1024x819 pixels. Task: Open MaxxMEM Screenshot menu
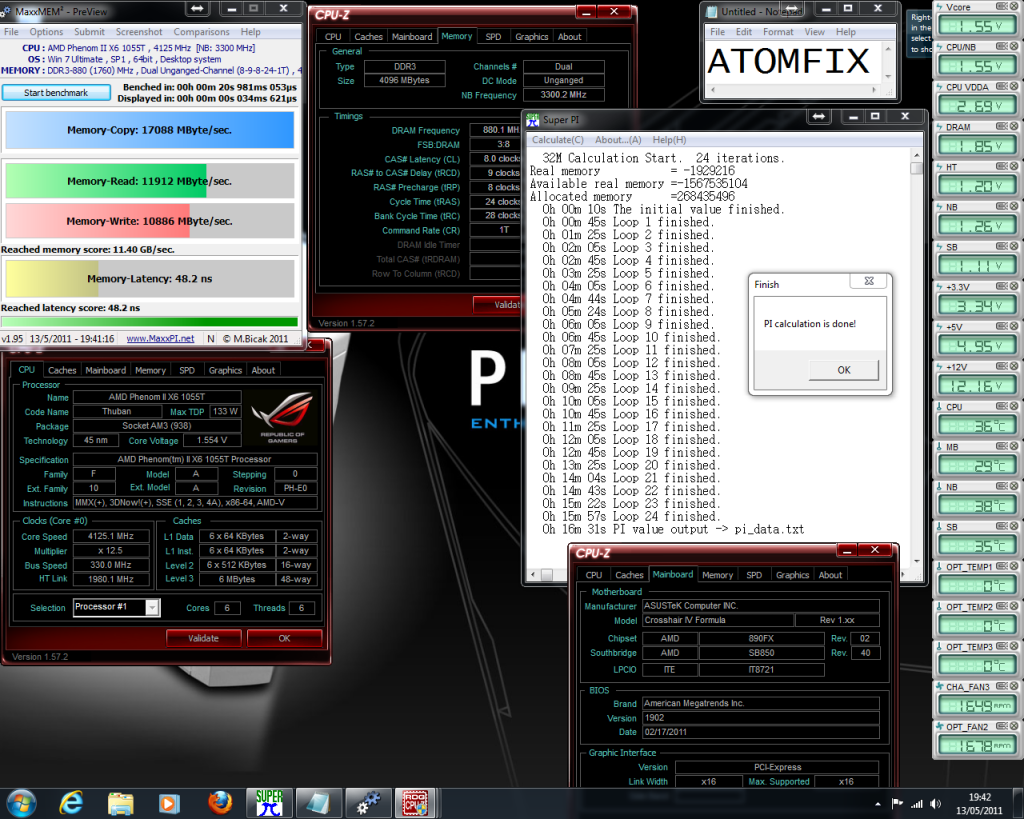tap(139, 32)
